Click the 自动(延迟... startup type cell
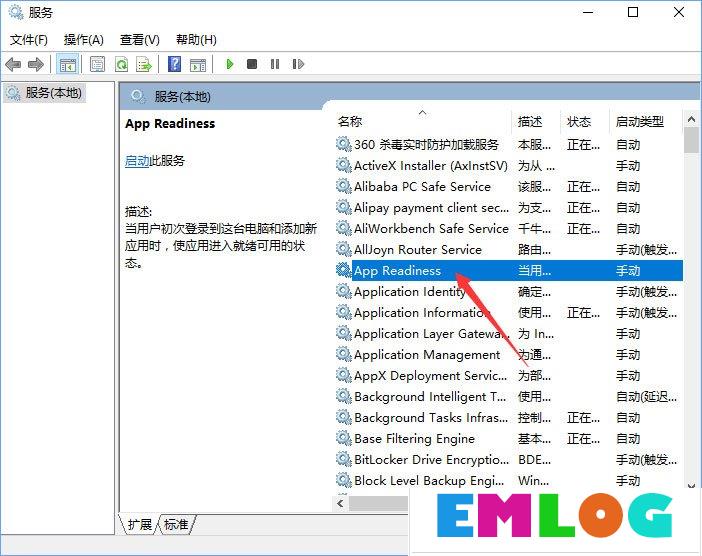This screenshot has width=702, height=556. pos(646,397)
